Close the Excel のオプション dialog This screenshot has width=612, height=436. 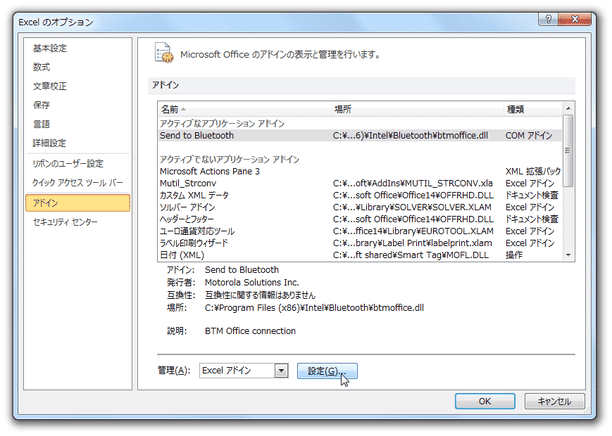coord(575,19)
